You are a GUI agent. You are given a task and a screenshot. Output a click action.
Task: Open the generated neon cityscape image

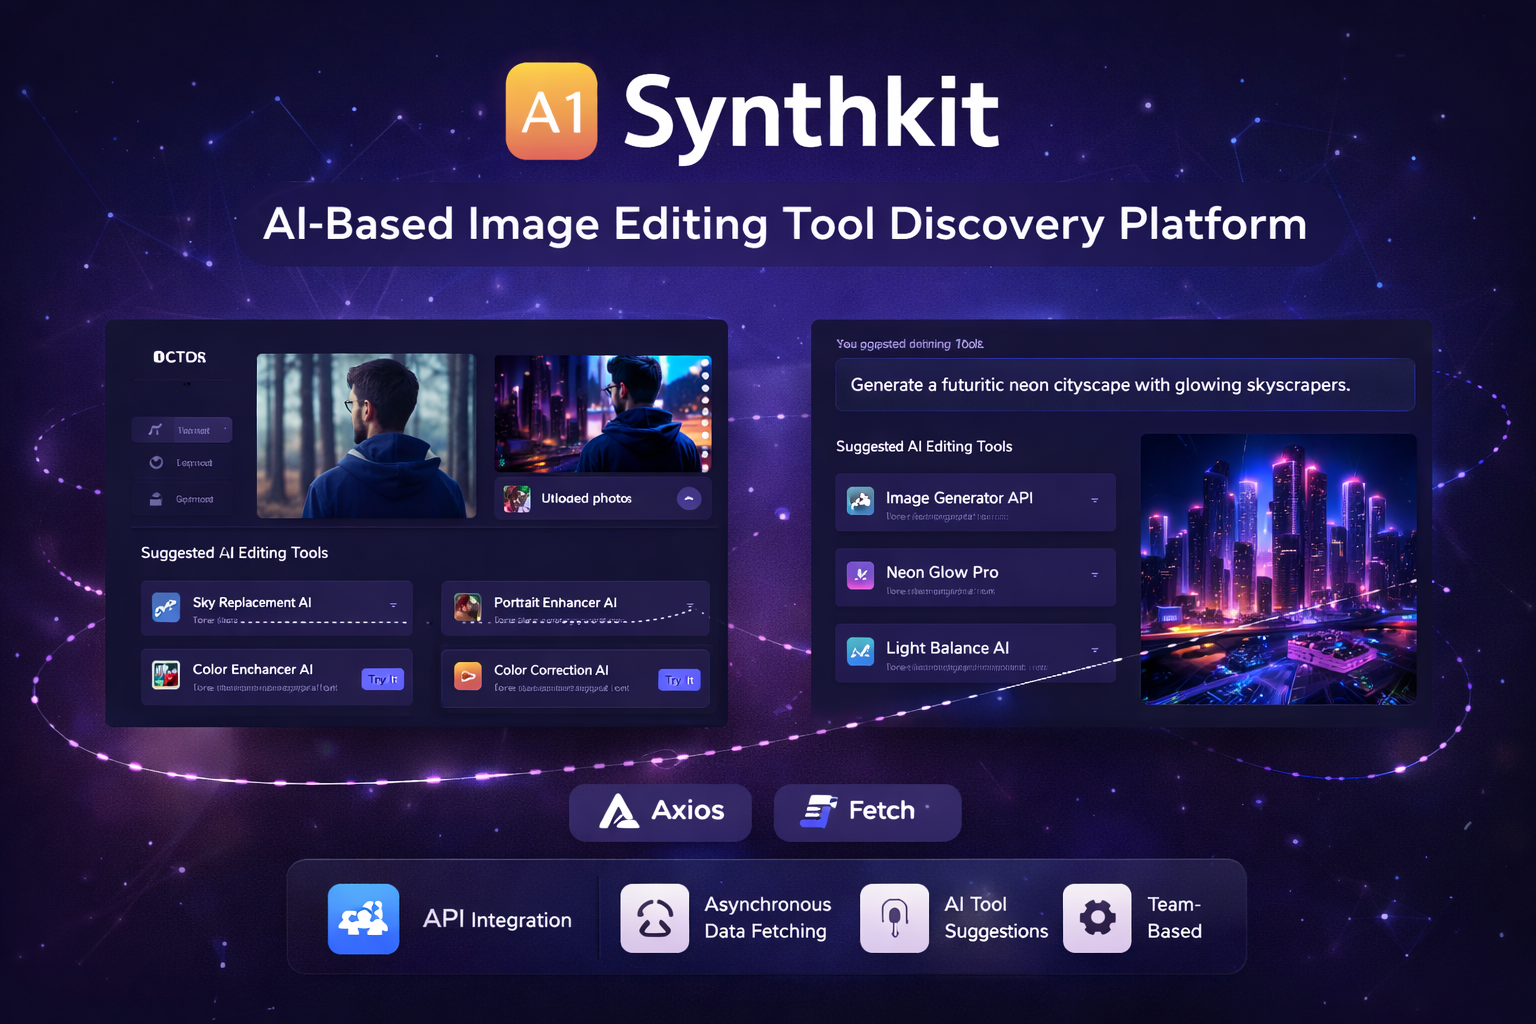click(x=1278, y=569)
